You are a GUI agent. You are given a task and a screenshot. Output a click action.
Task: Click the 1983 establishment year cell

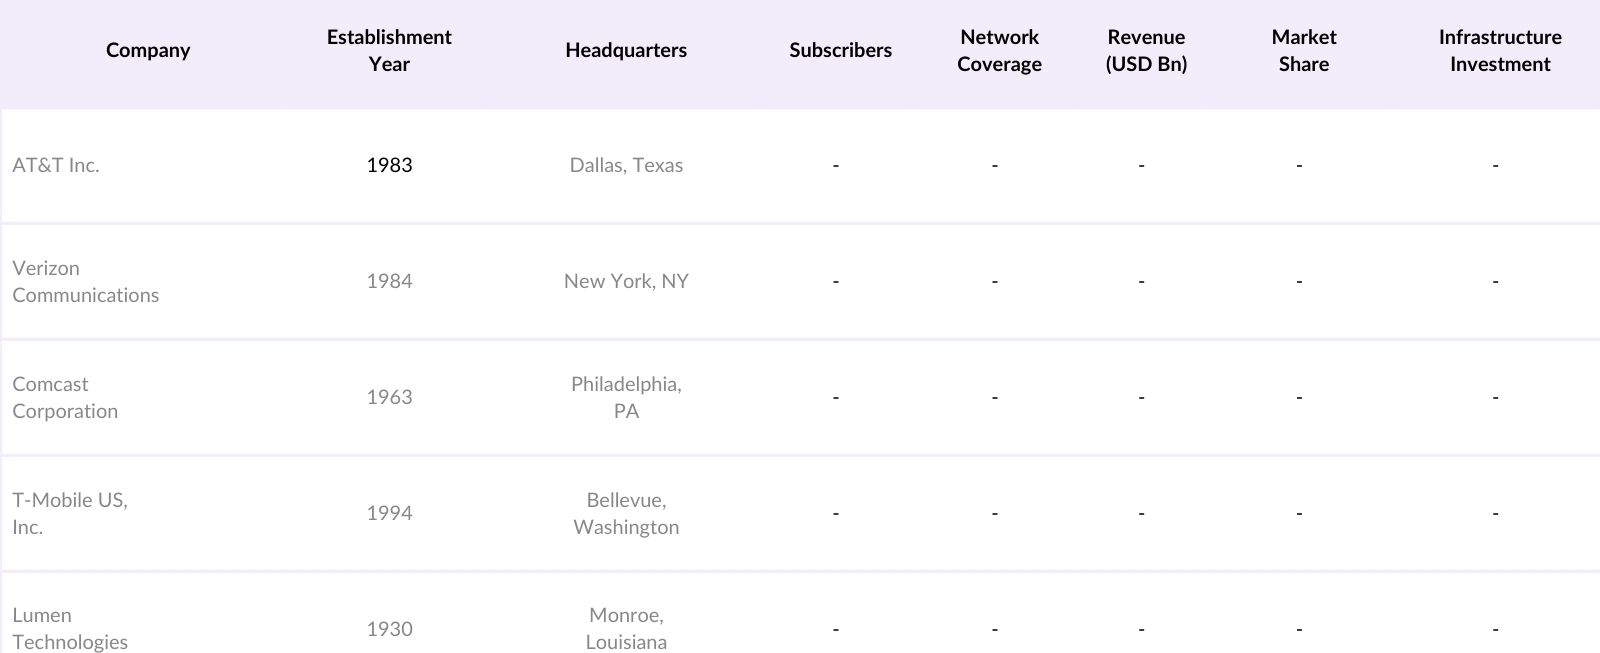click(389, 165)
